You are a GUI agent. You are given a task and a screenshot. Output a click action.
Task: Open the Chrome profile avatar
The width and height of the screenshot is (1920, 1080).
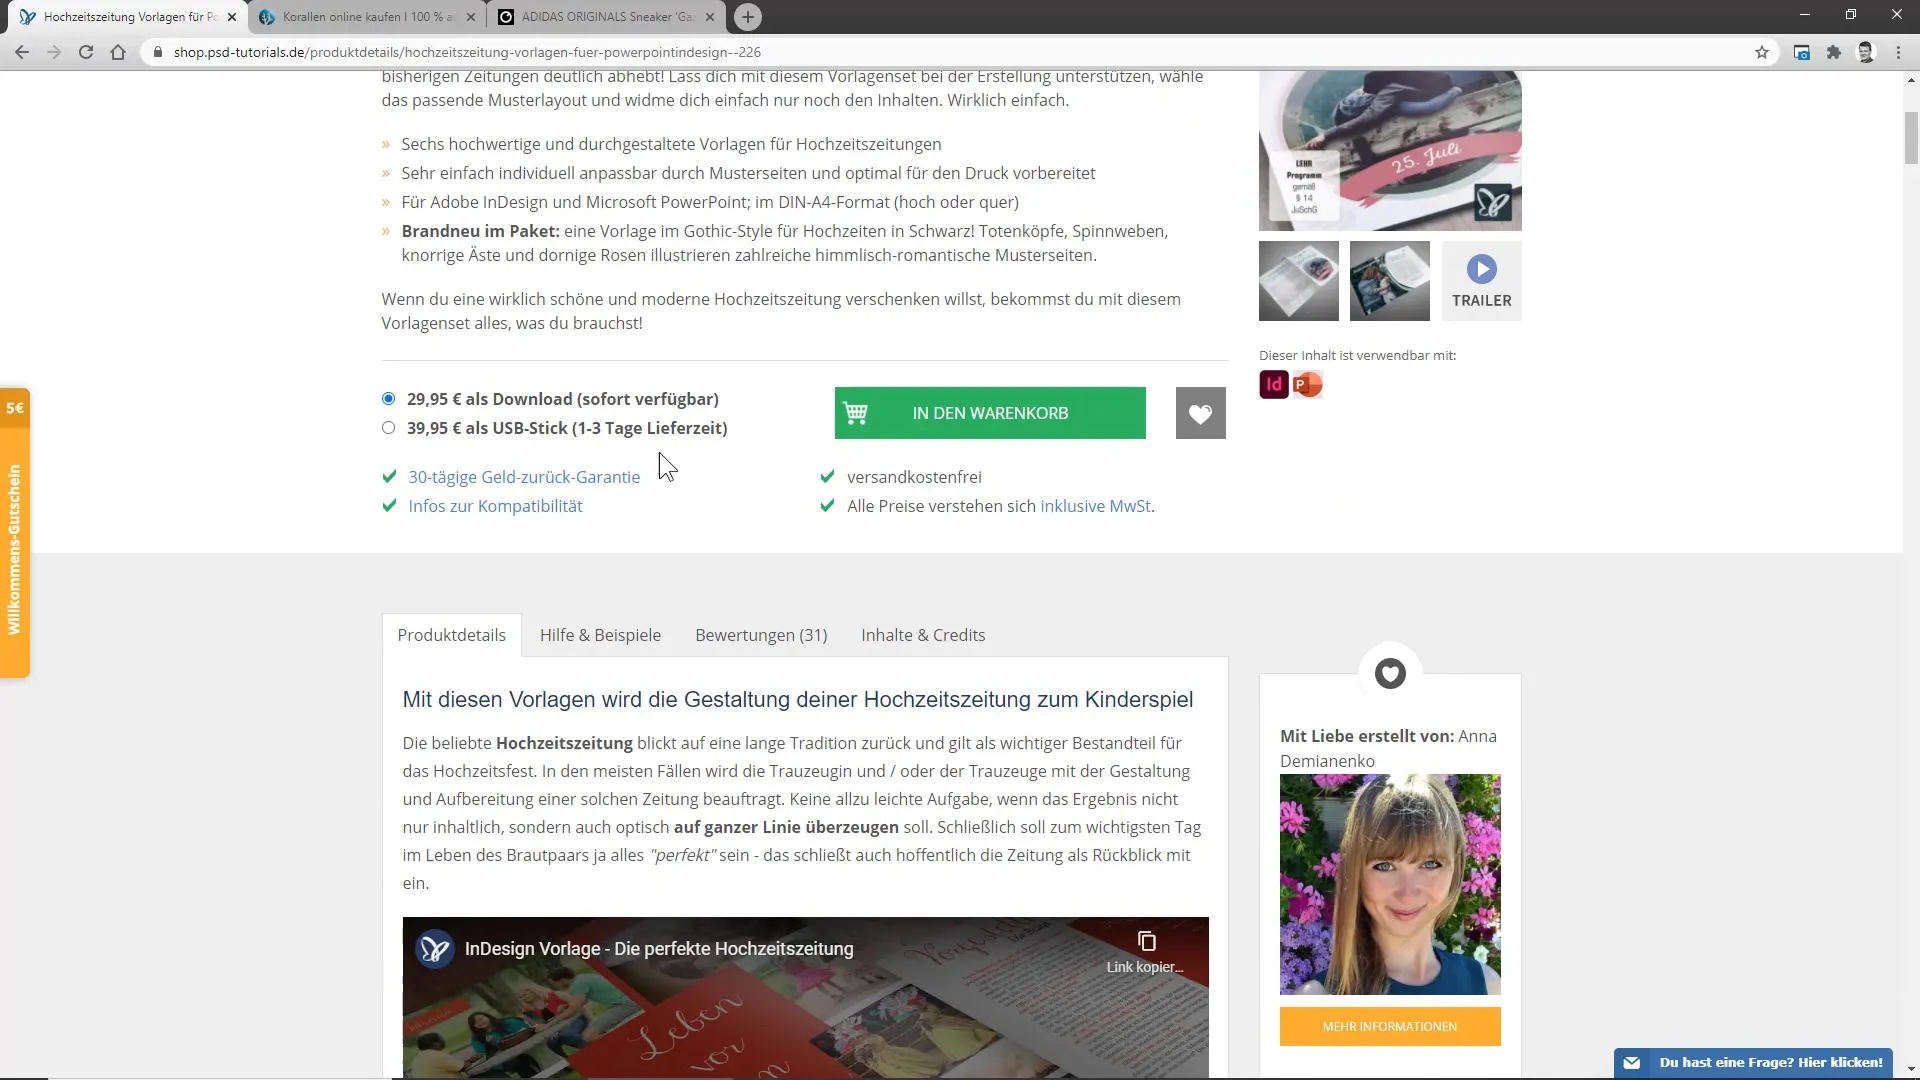click(x=1866, y=52)
